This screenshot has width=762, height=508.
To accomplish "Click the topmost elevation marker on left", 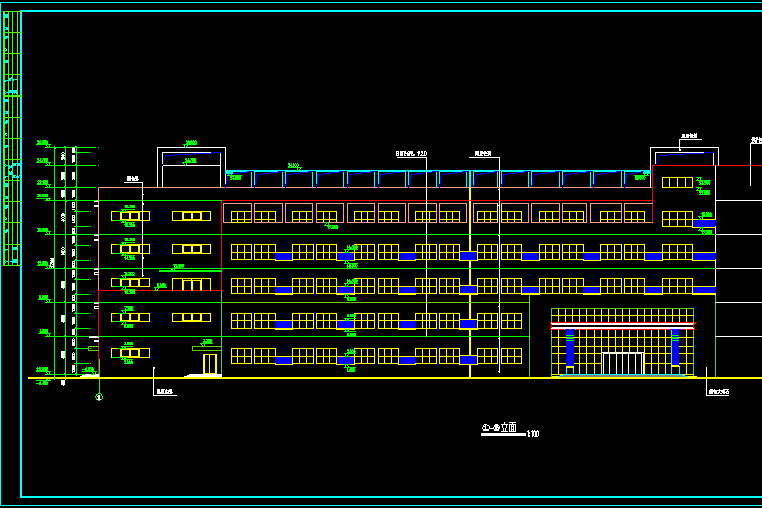I will [x=43, y=142].
